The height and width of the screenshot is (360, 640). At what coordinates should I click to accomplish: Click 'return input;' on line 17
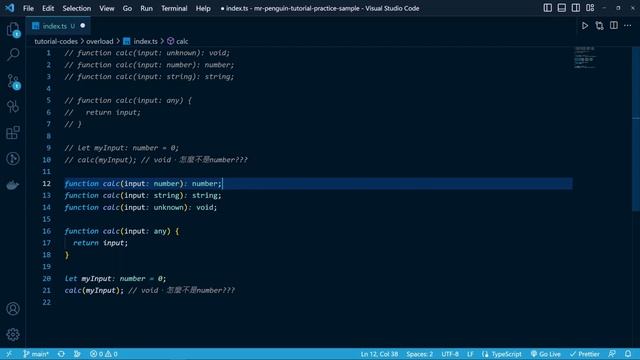100,243
